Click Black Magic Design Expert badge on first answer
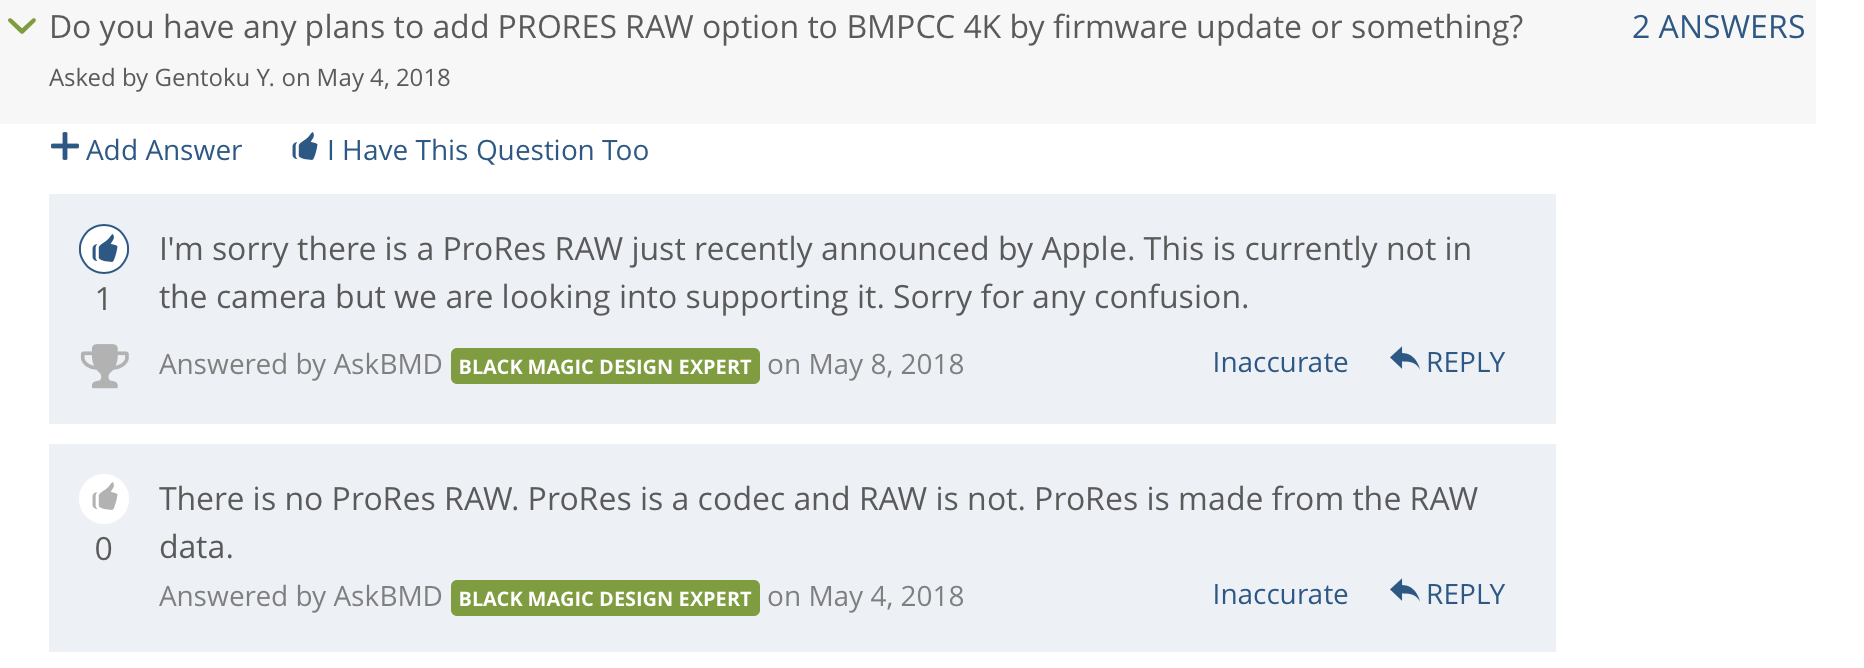The width and height of the screenshot is (1864, 668). click(605, 366)
